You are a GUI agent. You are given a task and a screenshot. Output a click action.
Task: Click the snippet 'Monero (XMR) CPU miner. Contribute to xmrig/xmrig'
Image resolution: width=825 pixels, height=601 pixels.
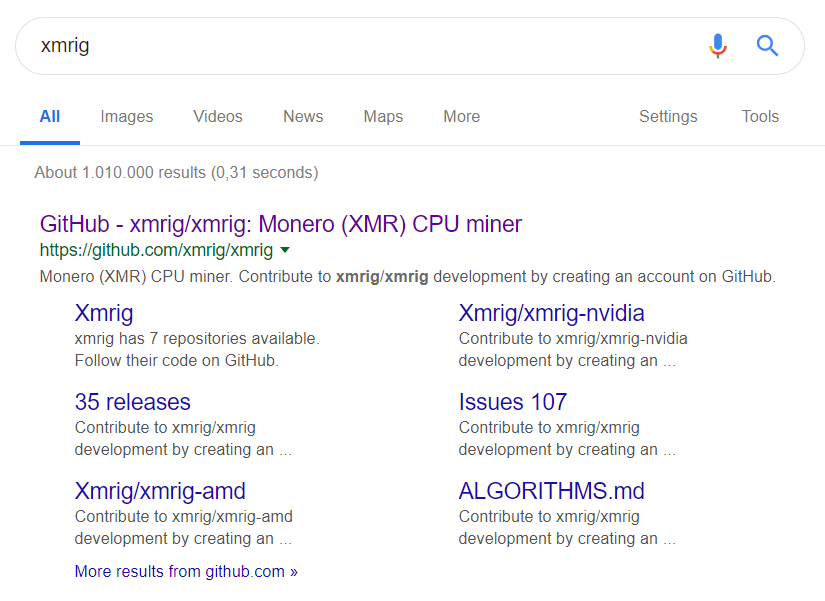[234, 277]
